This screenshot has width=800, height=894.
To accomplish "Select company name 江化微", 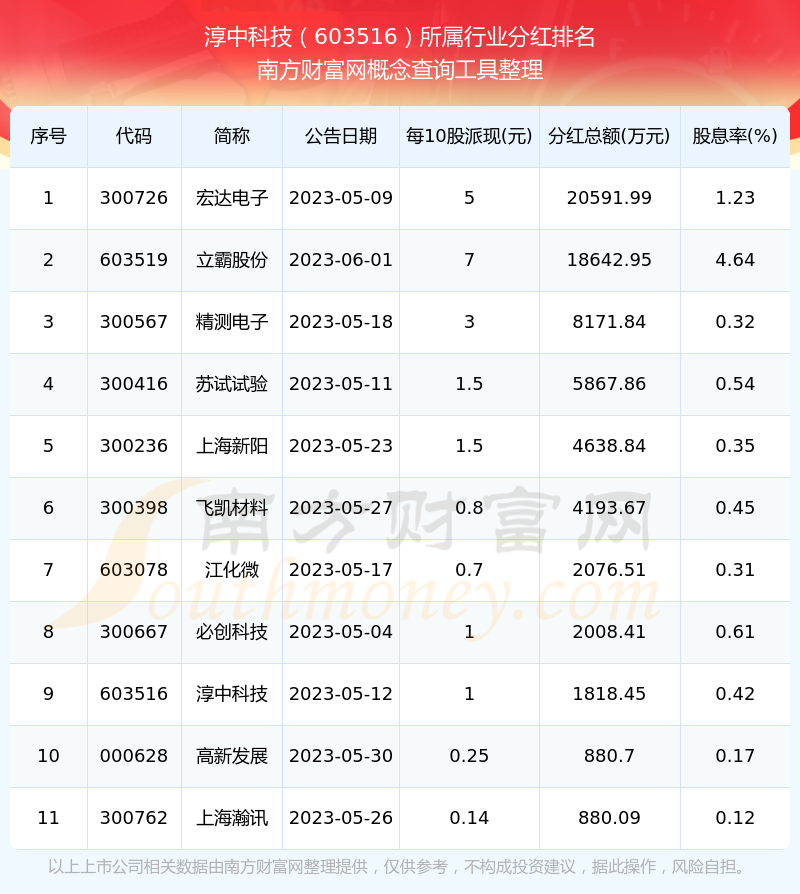I will click(x=232, y=570).
